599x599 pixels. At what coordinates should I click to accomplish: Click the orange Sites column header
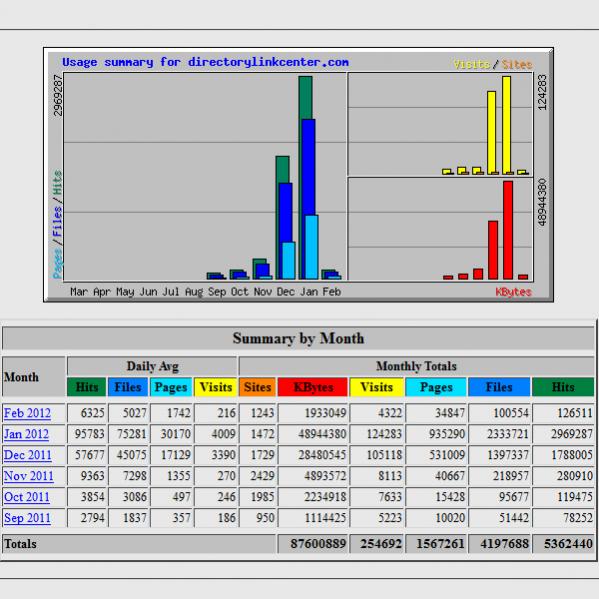tap(257, 387)
